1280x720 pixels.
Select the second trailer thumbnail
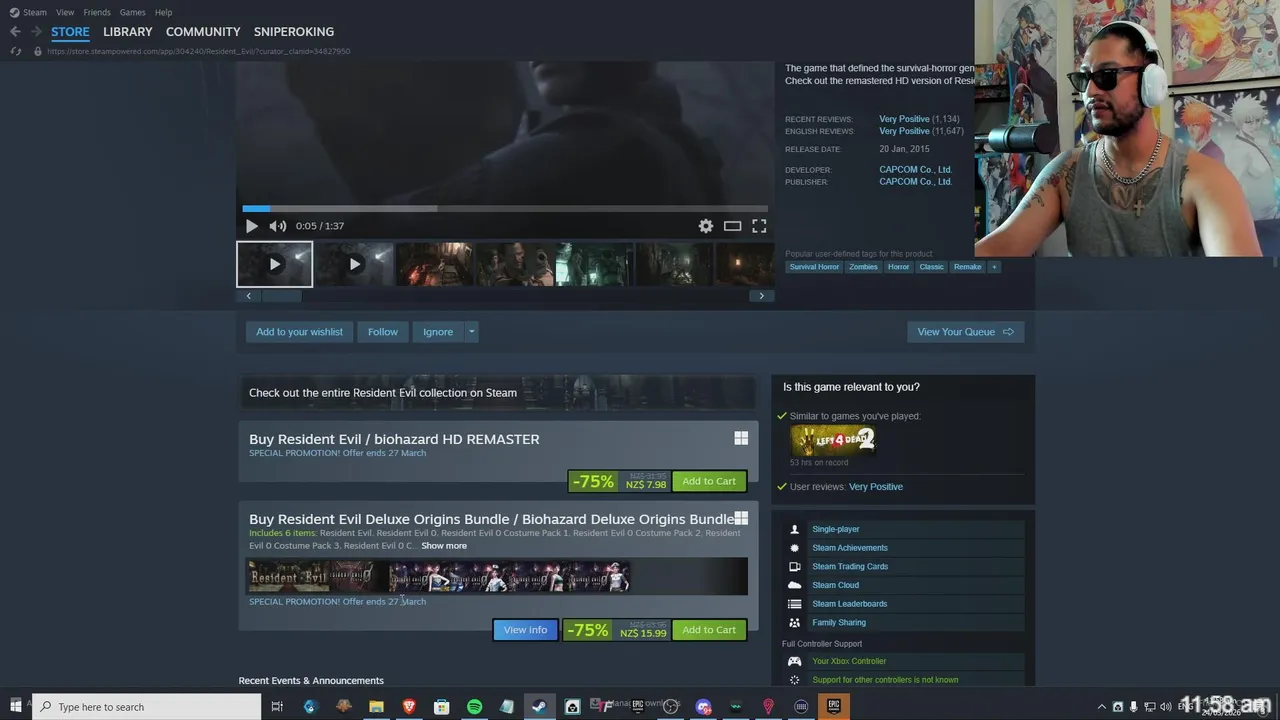pyautogui.click(x=354, y=264)
